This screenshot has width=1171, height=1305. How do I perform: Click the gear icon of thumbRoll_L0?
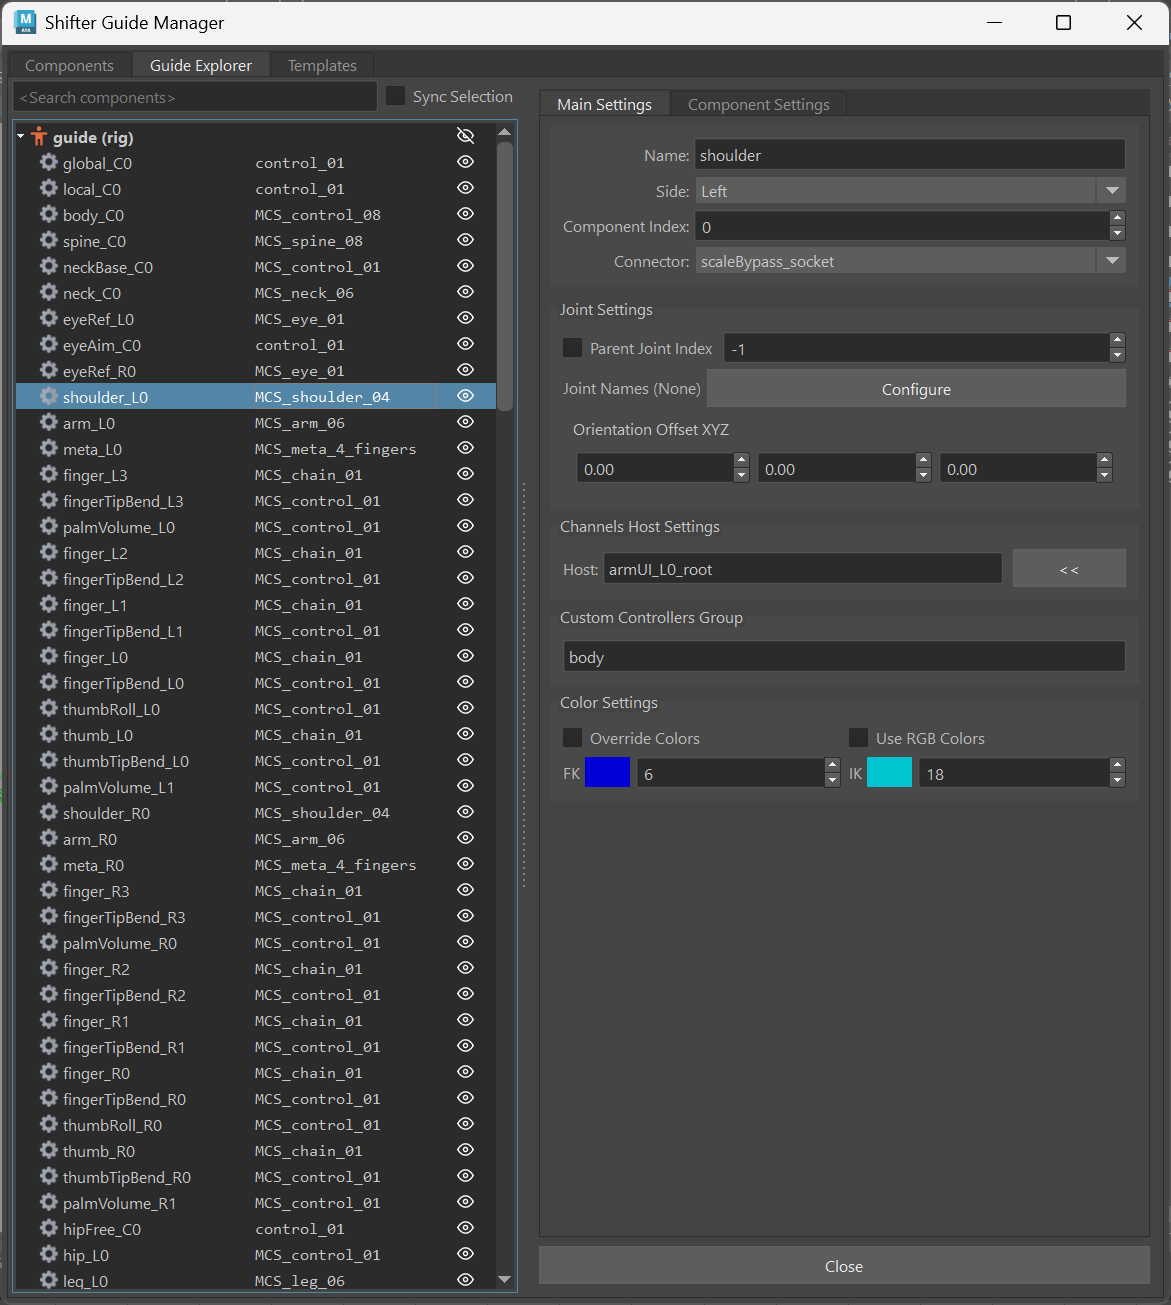pyautogui.click(x=48, y=708)
